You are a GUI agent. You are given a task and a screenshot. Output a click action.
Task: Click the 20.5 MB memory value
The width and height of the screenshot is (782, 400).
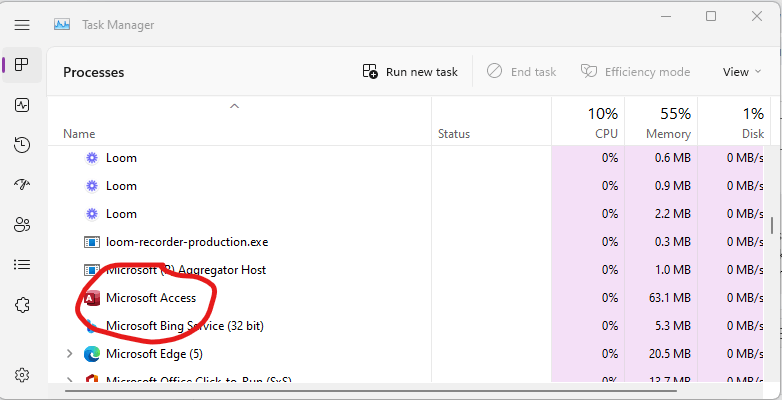pos(671,354)
